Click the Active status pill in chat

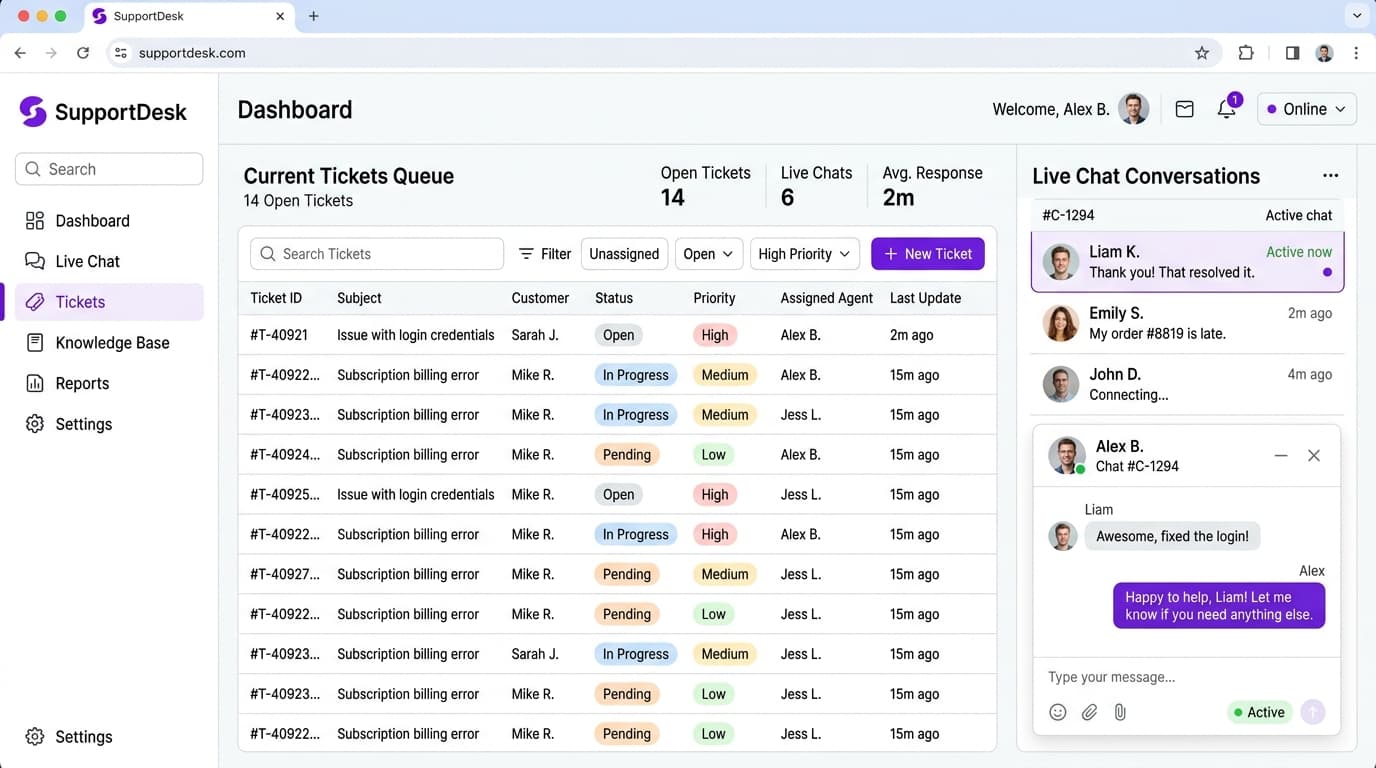click(x=1259, y=712)
